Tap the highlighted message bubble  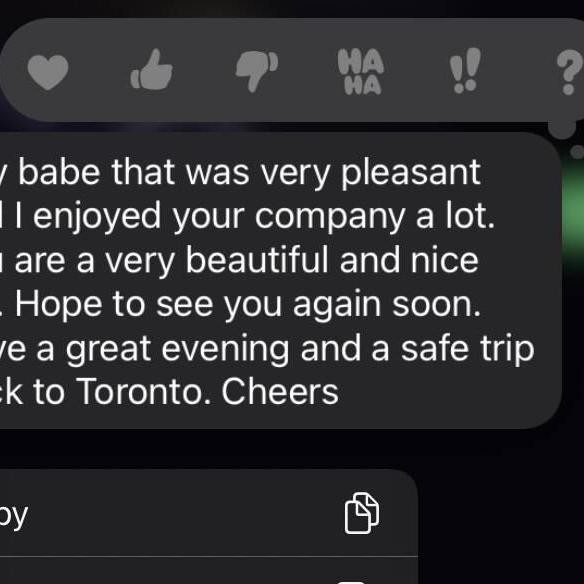click(x=280, y=280)
